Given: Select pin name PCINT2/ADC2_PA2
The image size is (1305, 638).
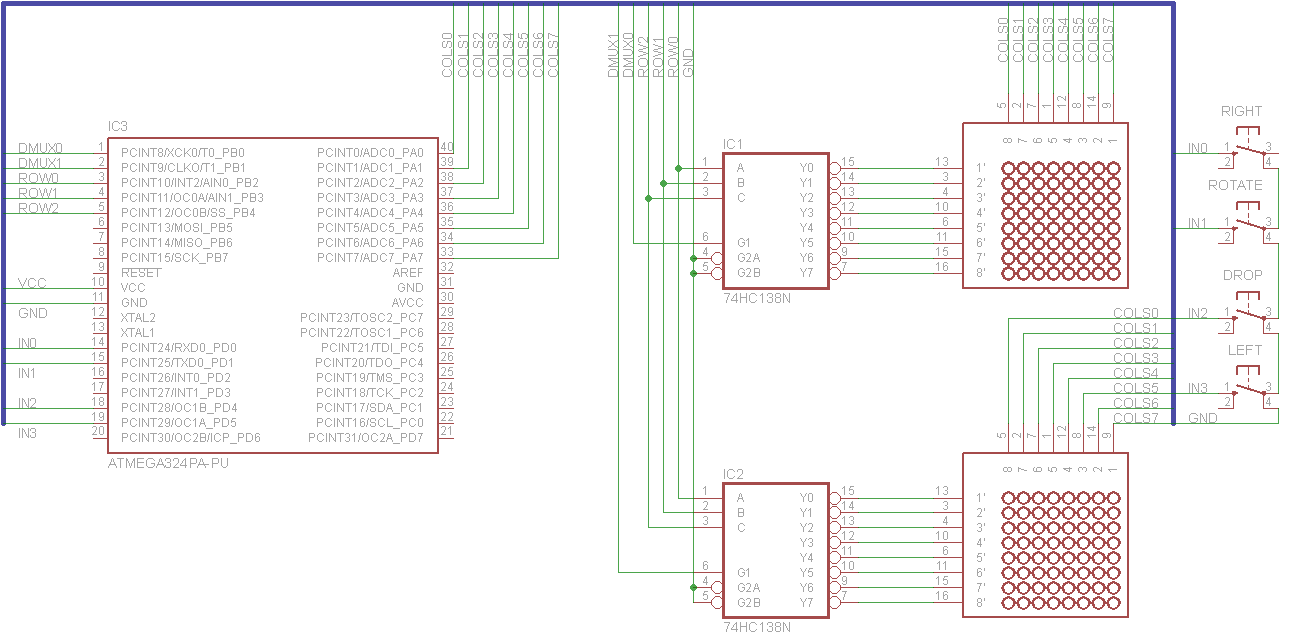Looking at the screenshot, I should 370,182.
